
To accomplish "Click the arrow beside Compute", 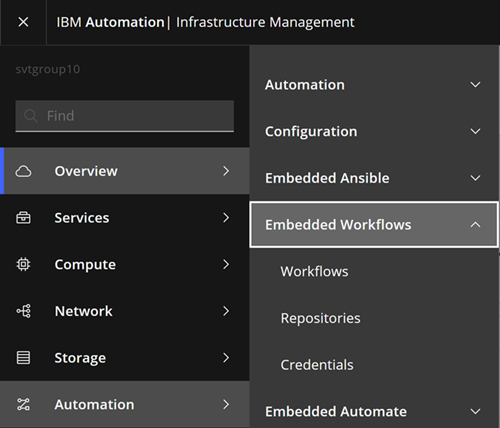I will point(226,264).
